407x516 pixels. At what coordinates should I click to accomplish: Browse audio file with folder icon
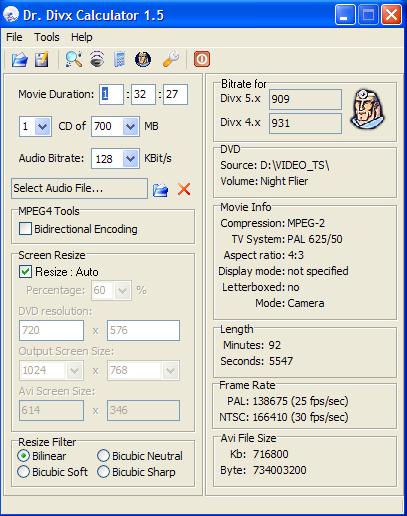tap(160, 190)
